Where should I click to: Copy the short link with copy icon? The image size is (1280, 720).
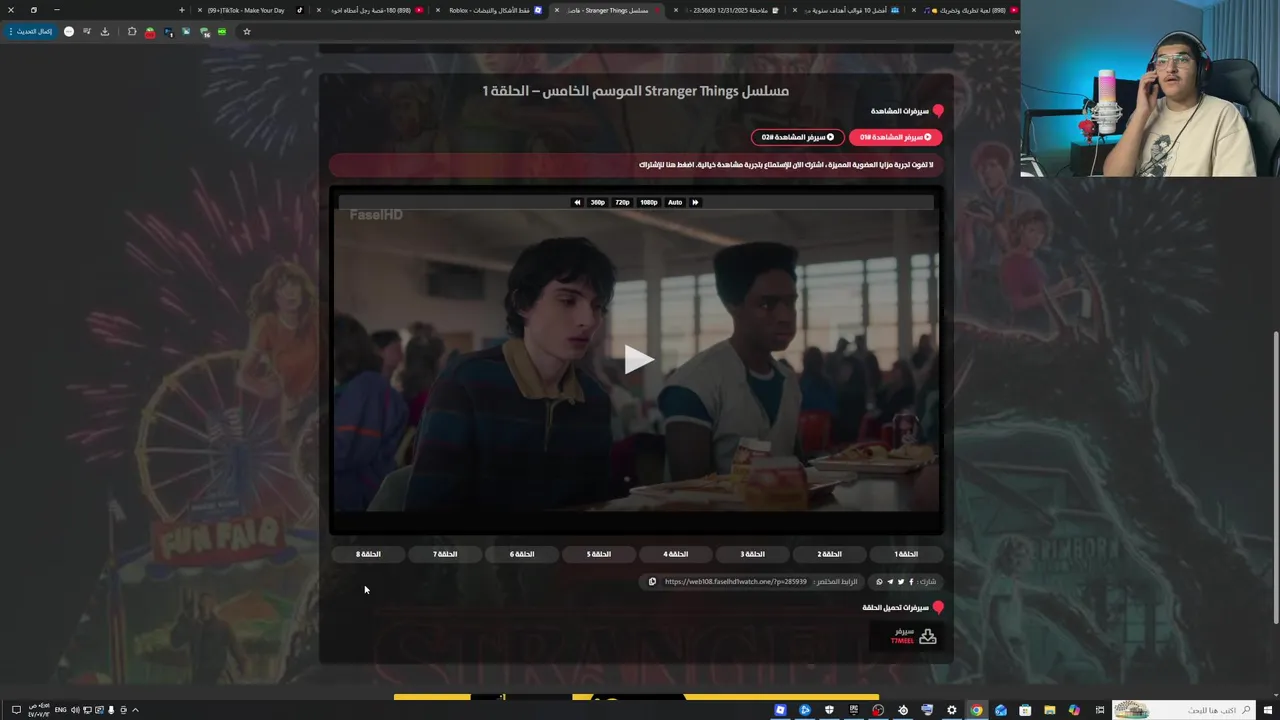(x=652, y=581)
